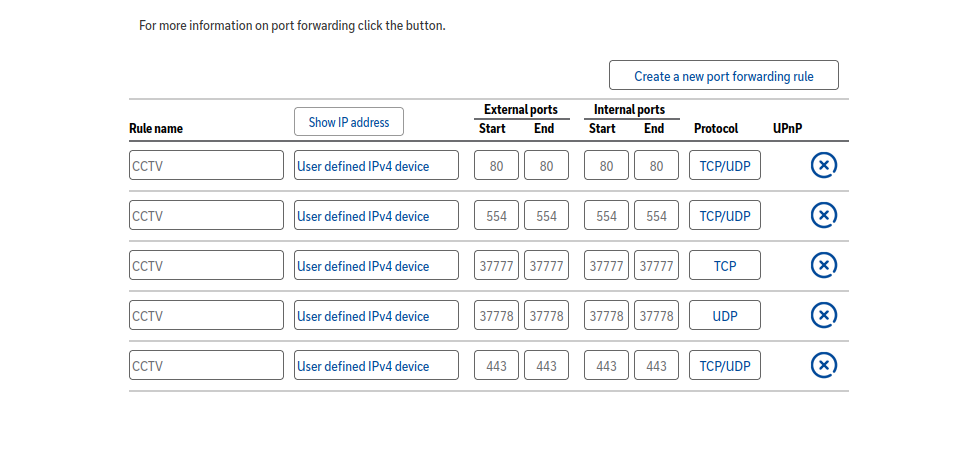Delete the port 443 CCTV rule
Image resolution: width=967 pixels, height=471 pixels.
(823, 365)
